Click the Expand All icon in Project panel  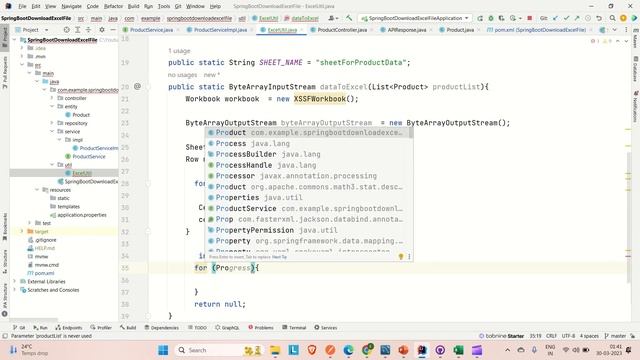78,30
